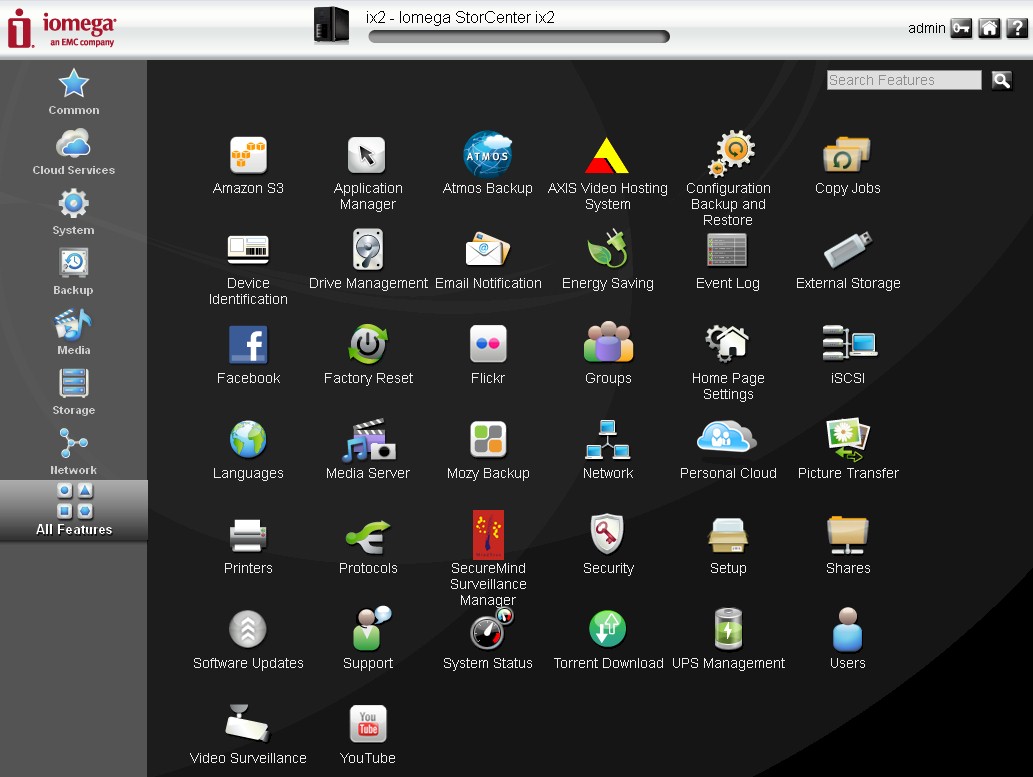Switch to Storage category in sidebar
Viewport: 1033px width, 777px height.
pyautogui.click(x=74, y=391)
